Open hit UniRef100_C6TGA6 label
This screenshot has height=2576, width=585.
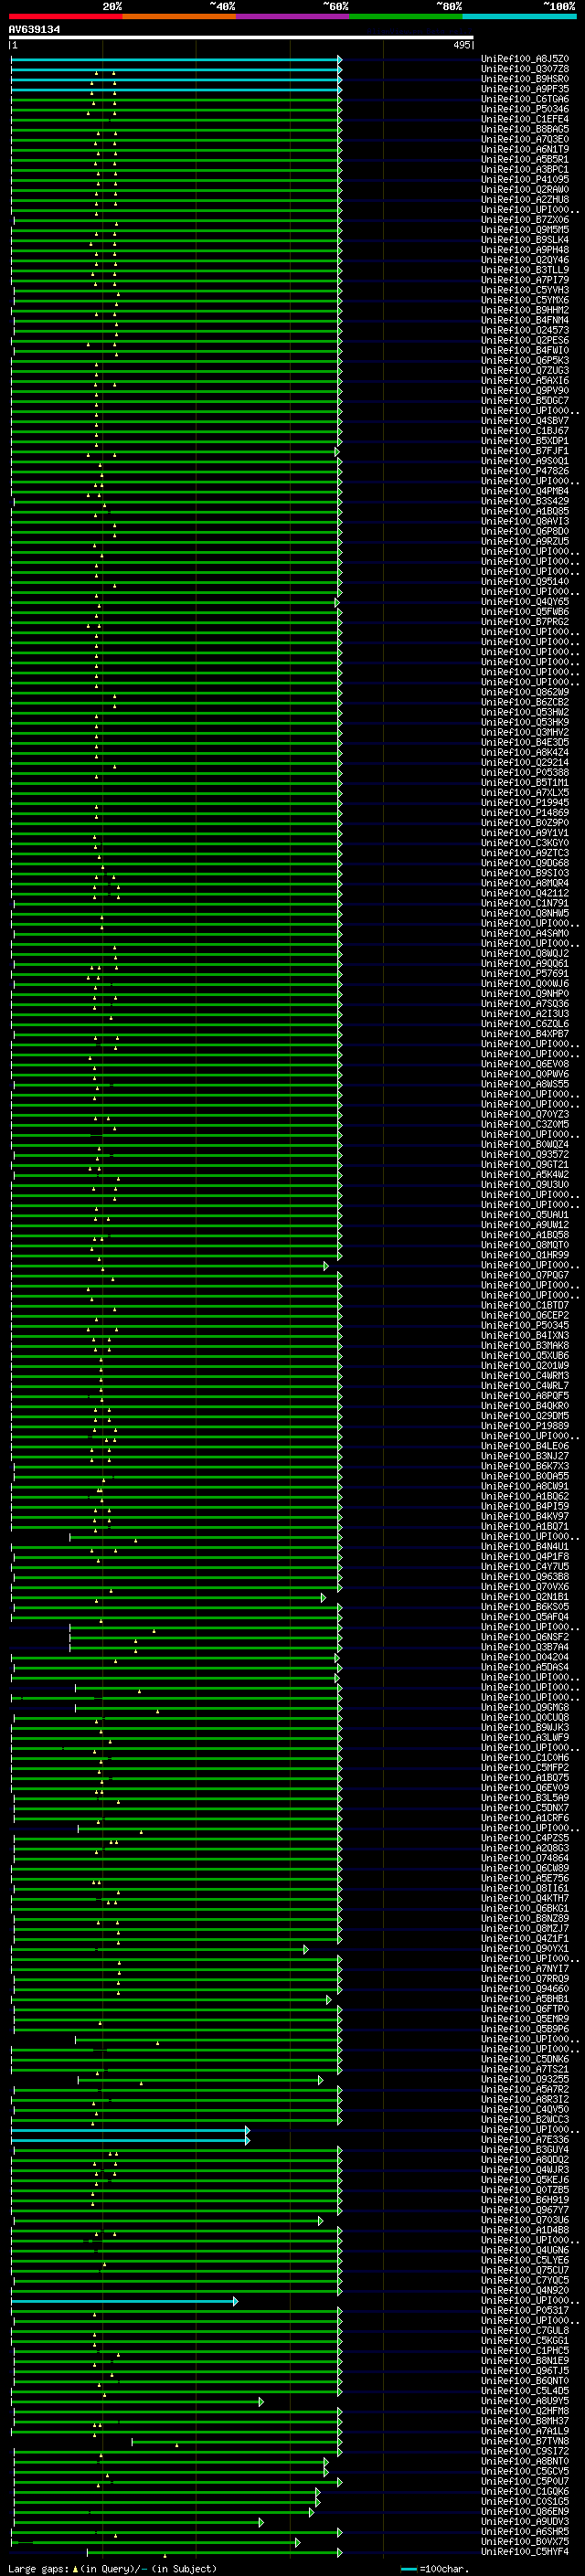tap(525, 99)
